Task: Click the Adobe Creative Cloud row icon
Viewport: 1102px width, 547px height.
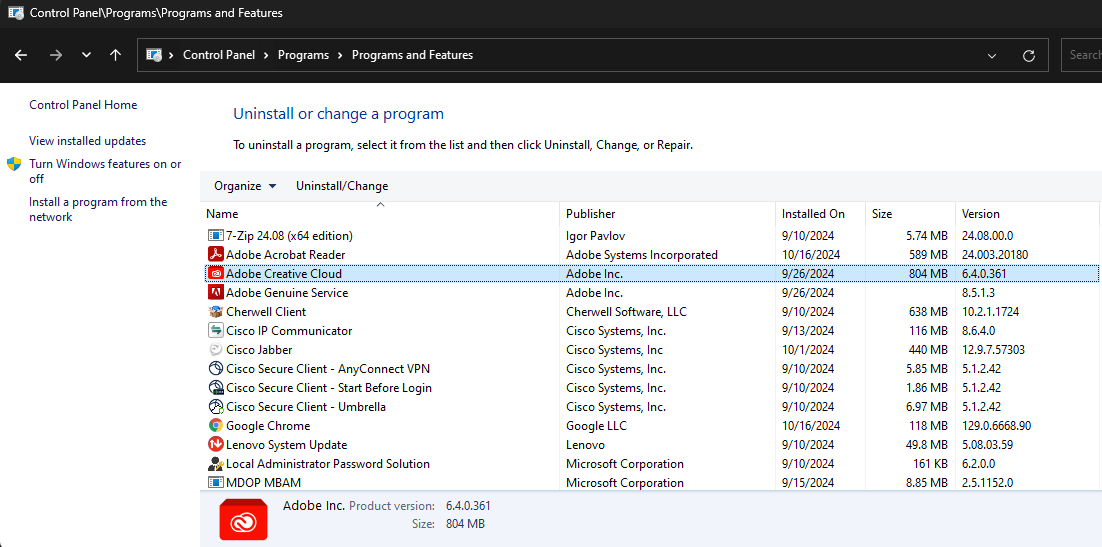Action: click(x=215, y=274)
